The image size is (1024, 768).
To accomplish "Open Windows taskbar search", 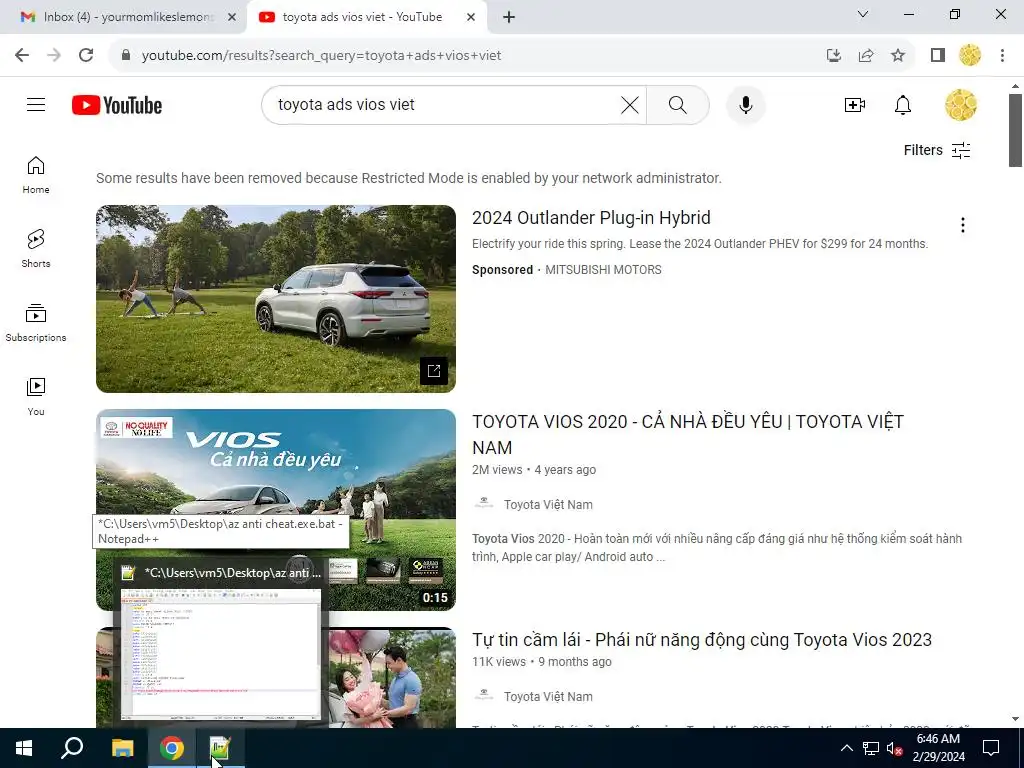I will [72, 748].
